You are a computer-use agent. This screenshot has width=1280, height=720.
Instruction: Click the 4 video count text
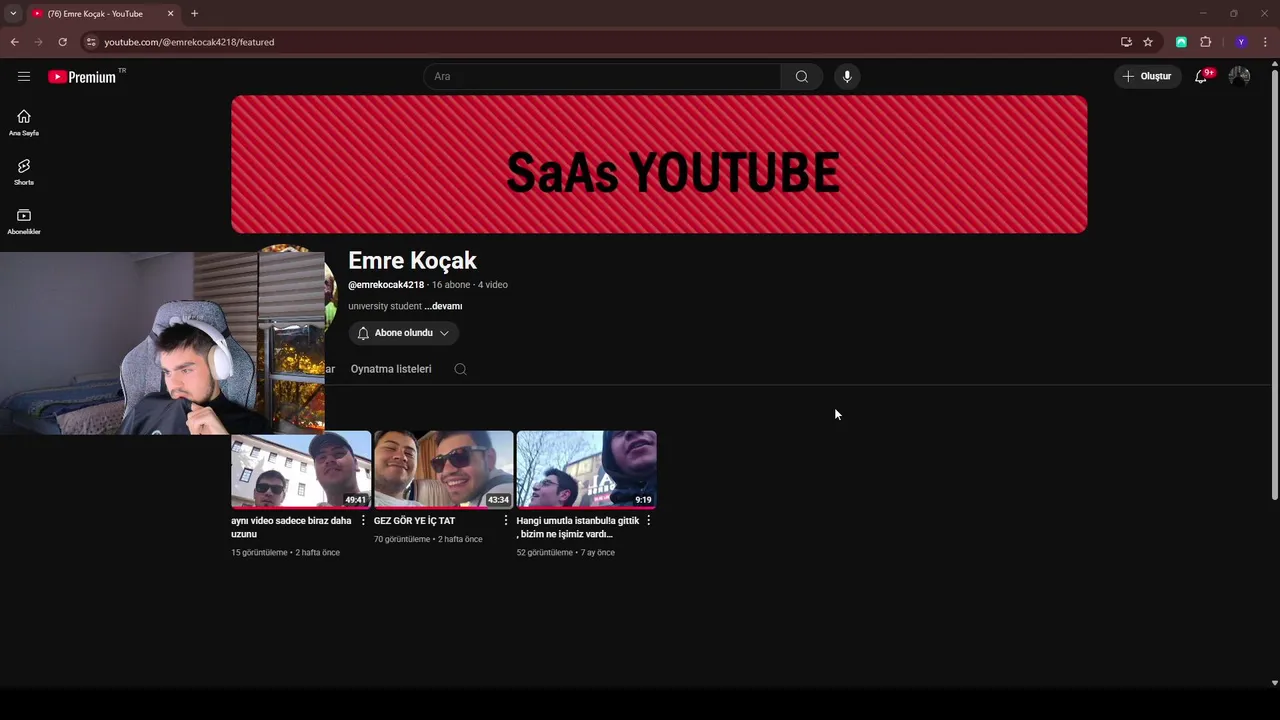click(x=493, y=285)
